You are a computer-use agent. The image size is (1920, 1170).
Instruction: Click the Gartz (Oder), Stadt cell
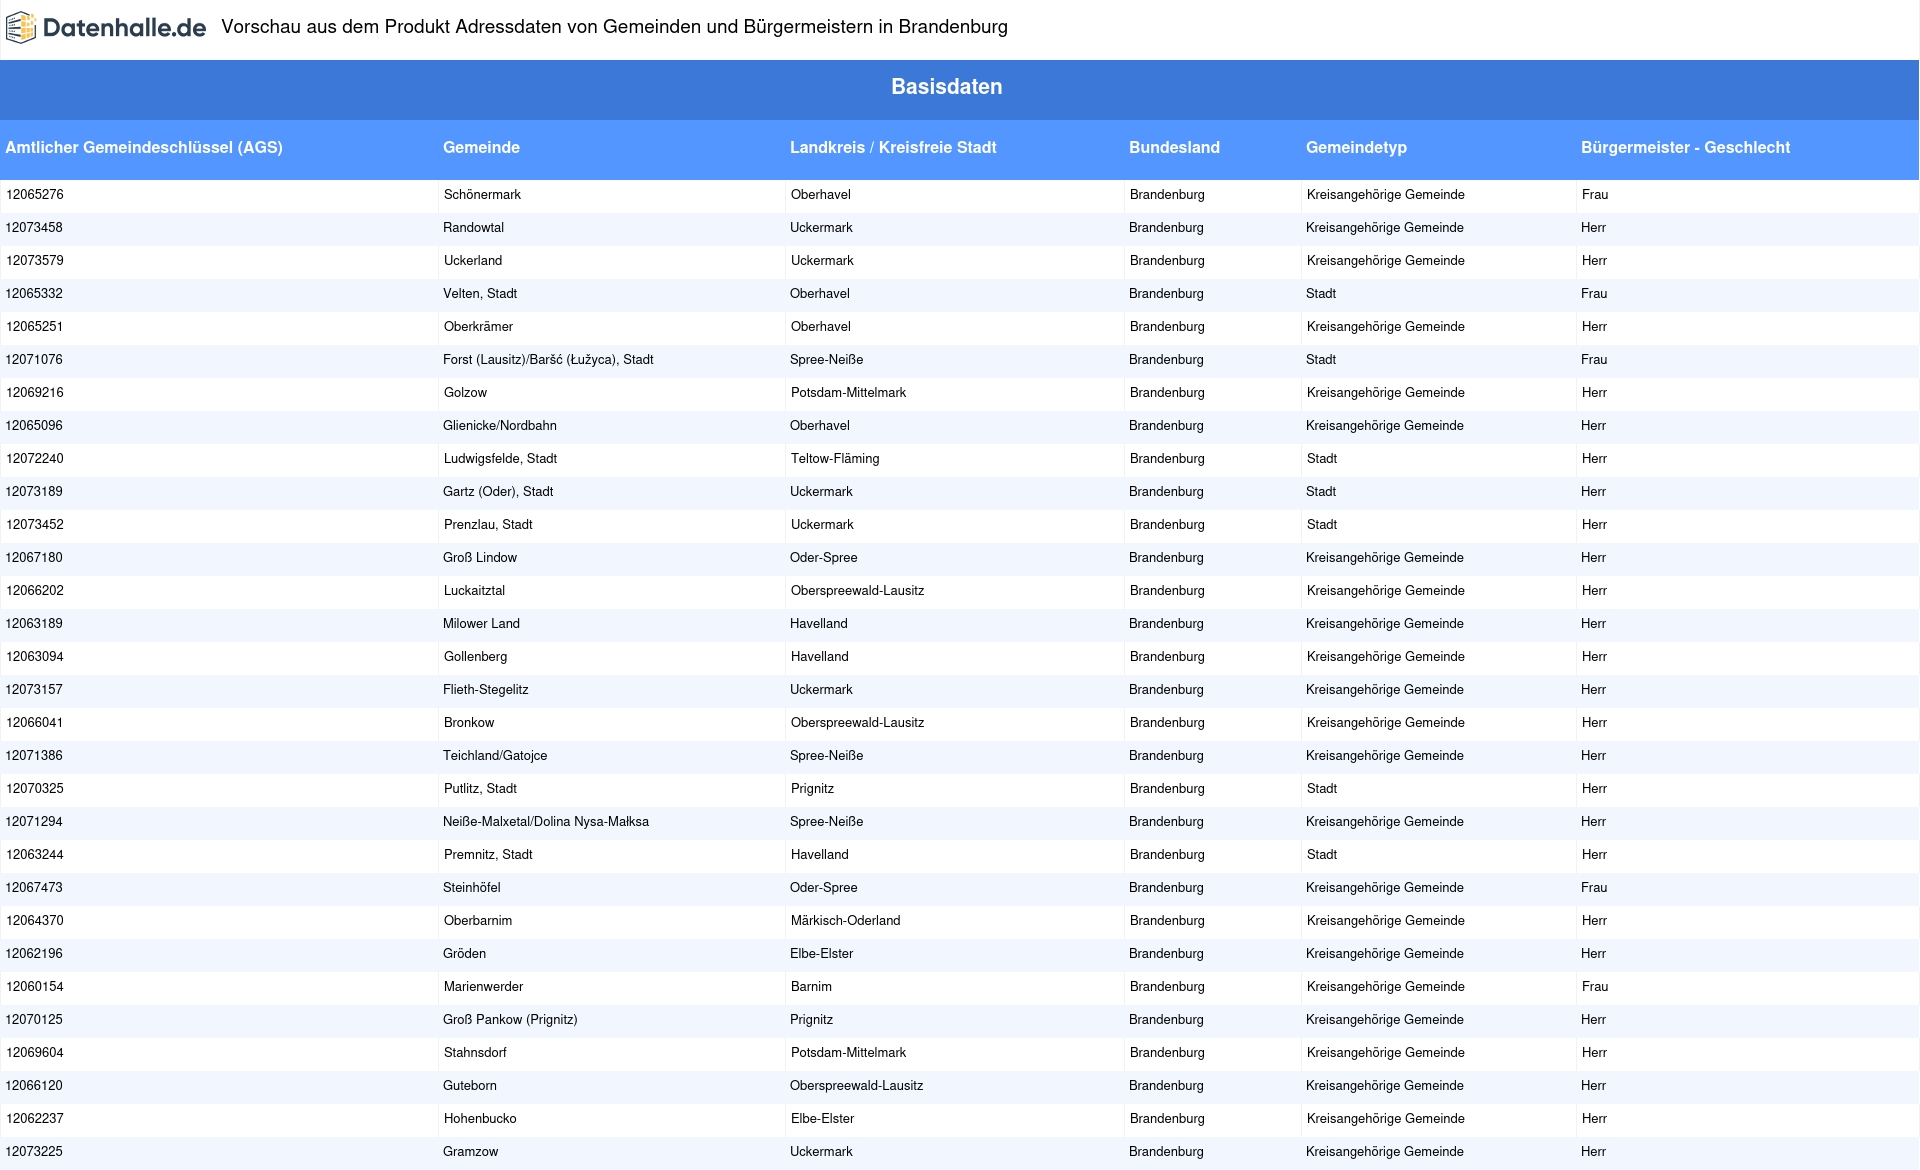498,492
